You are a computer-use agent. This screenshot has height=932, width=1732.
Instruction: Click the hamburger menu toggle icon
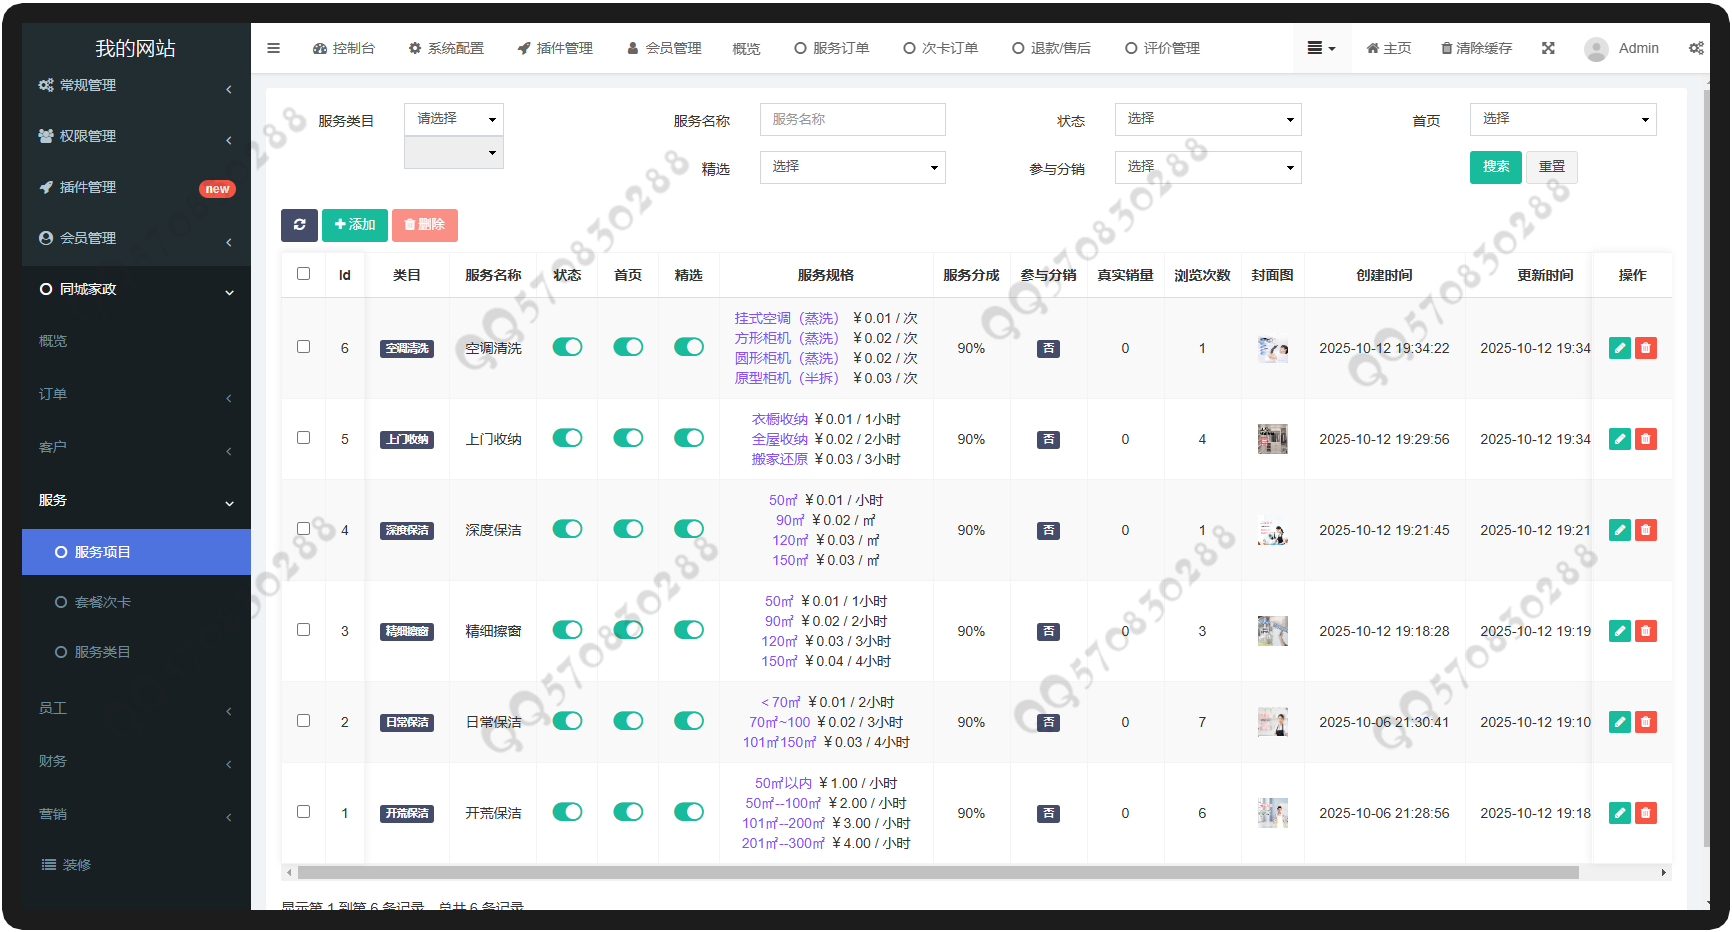273,48
